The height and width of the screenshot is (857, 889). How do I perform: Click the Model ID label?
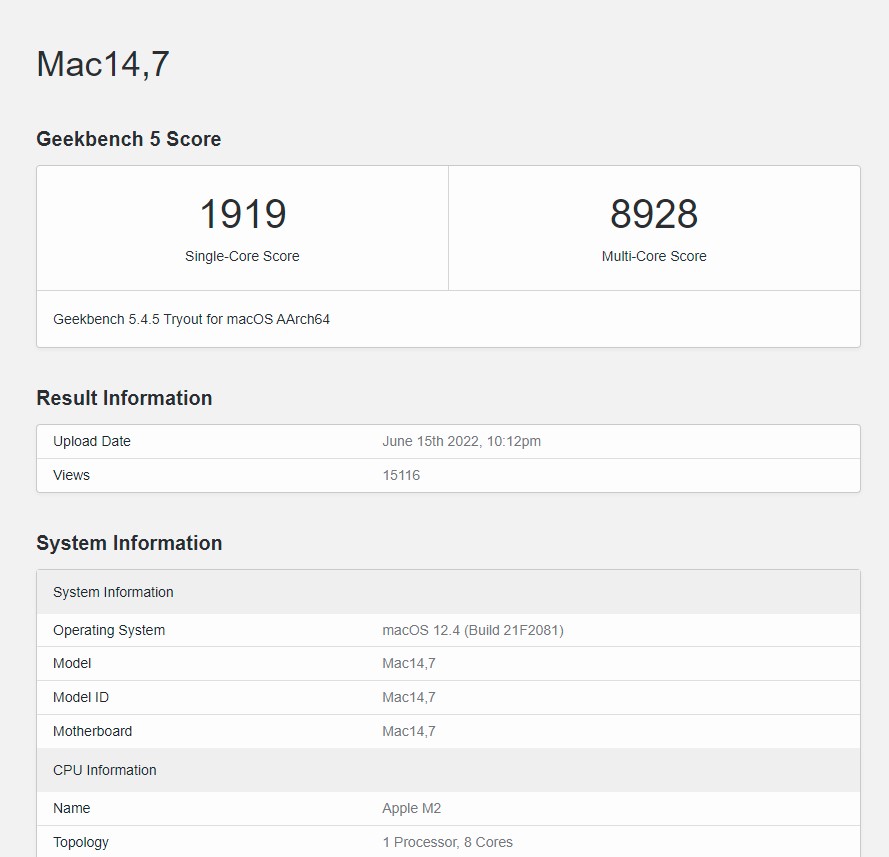pos(81,697)
